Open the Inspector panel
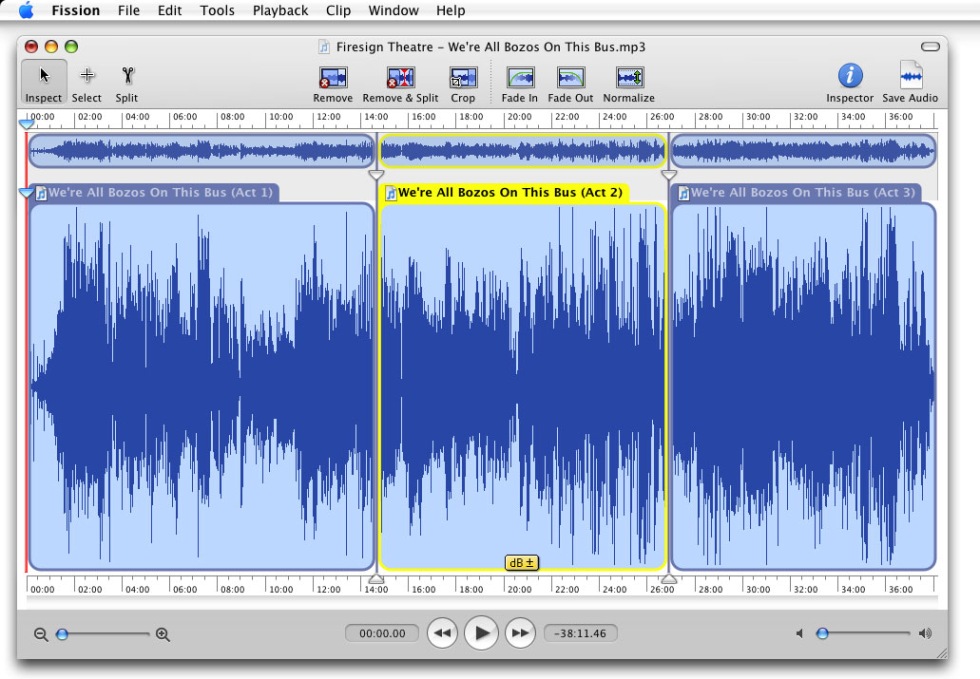This screenshot has width=980, height=679. 850,76
